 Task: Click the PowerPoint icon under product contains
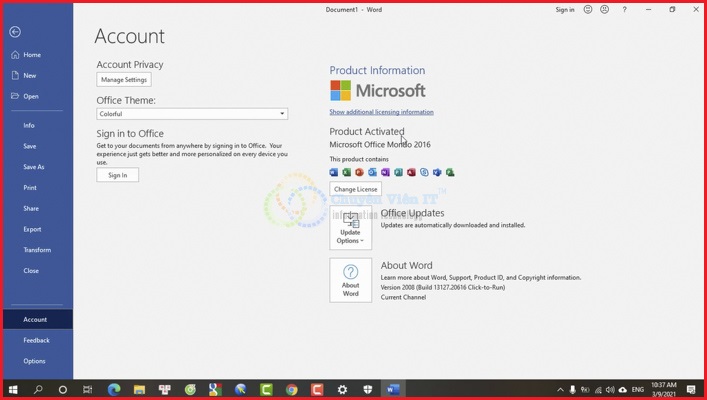[360, 173]
